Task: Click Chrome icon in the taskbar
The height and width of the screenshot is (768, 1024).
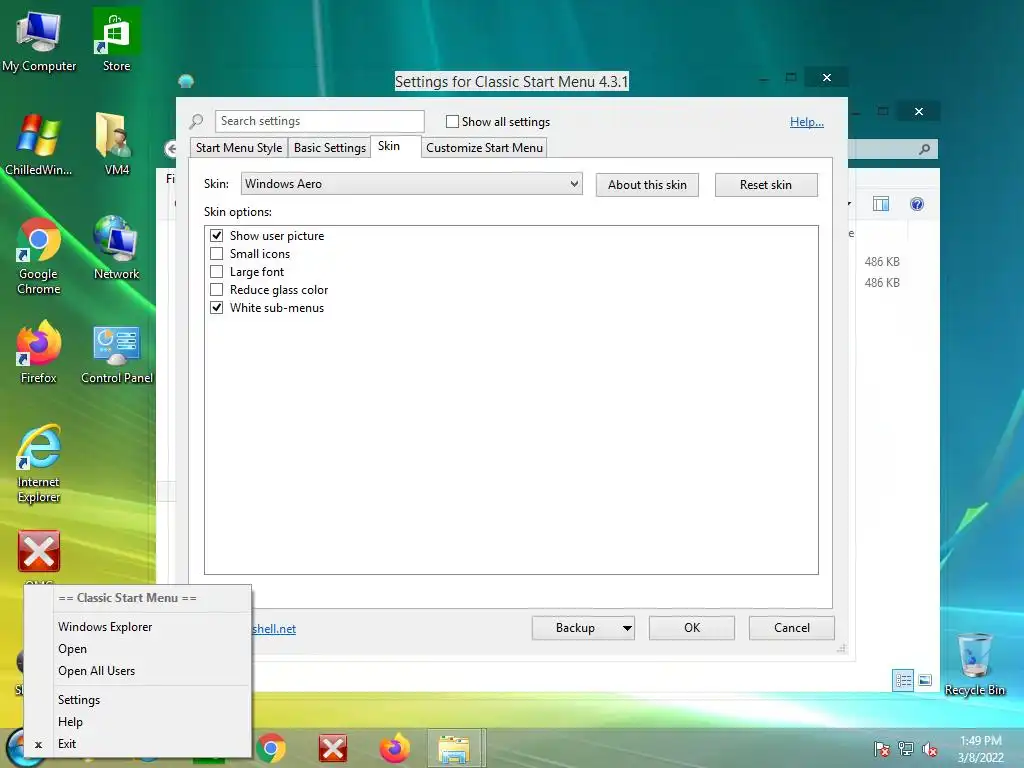Action: pos(270,748)
